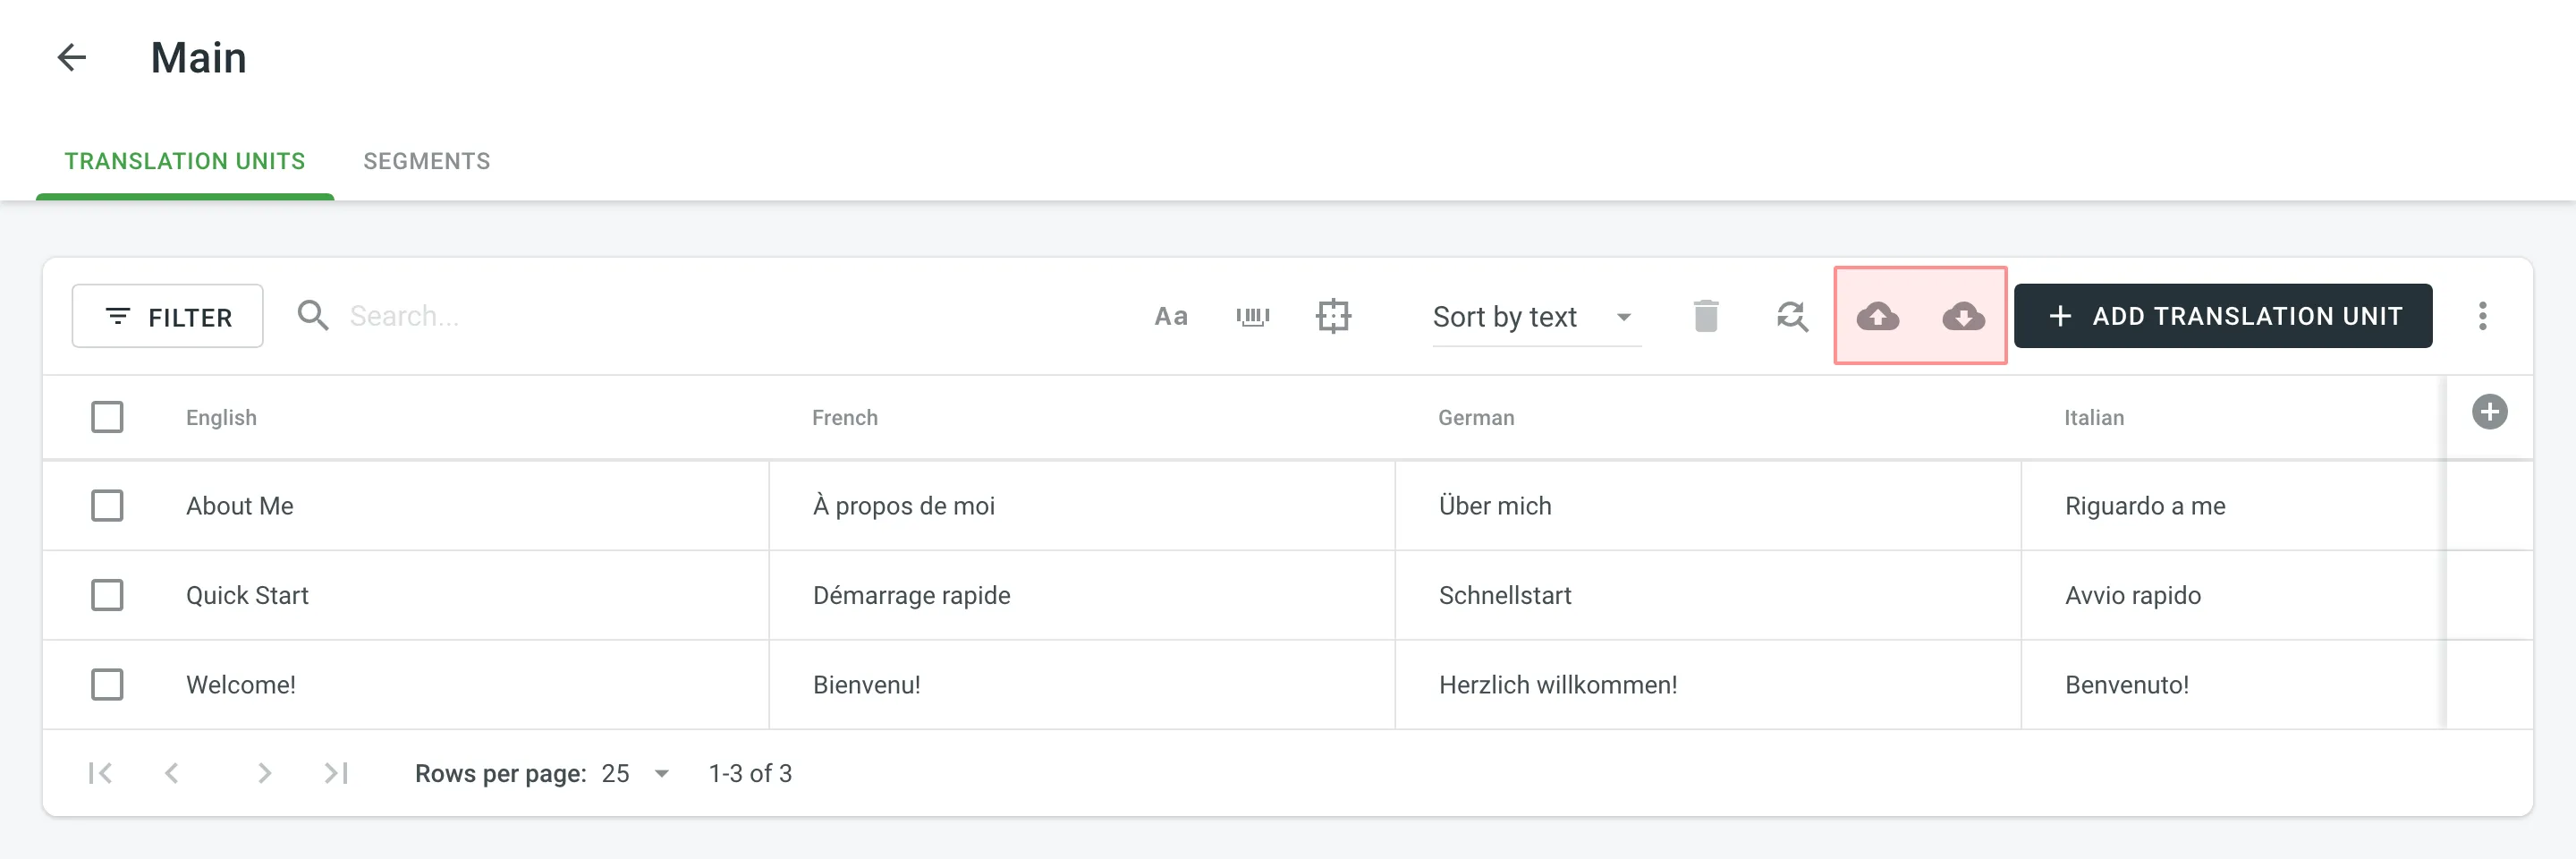This screenshot has width=2576, height=859.
Task: Click the '1-3 of 3' page count
Action: click(750, 774)
